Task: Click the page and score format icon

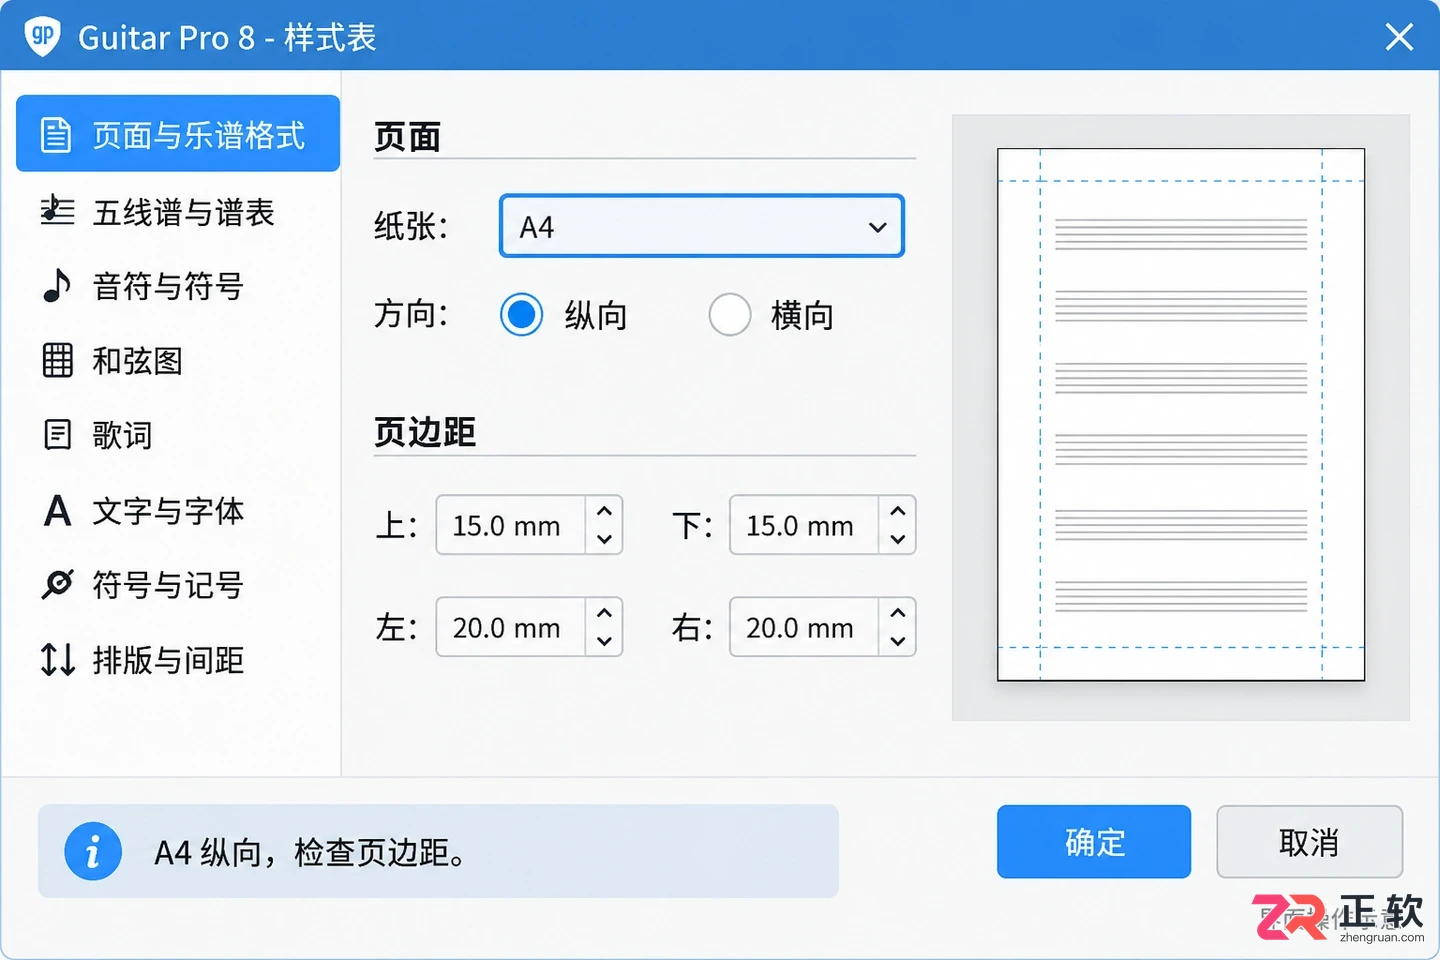Action: coord(56,134)
